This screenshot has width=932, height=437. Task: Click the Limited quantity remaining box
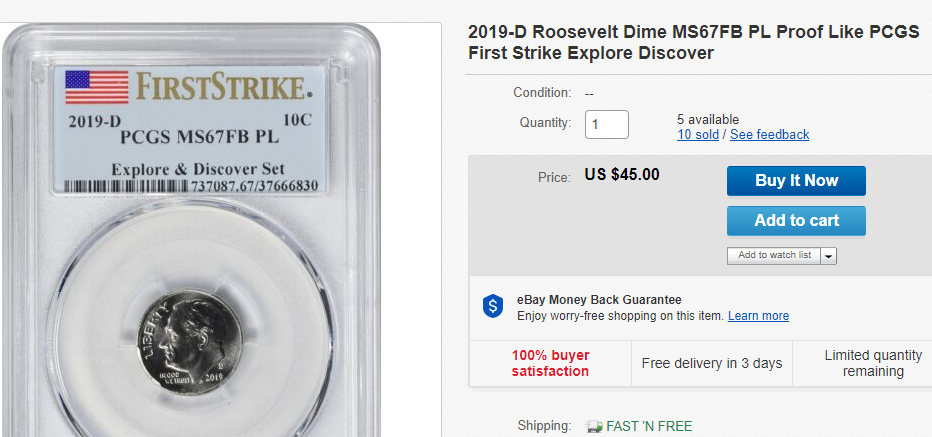(x=873, y=363)
